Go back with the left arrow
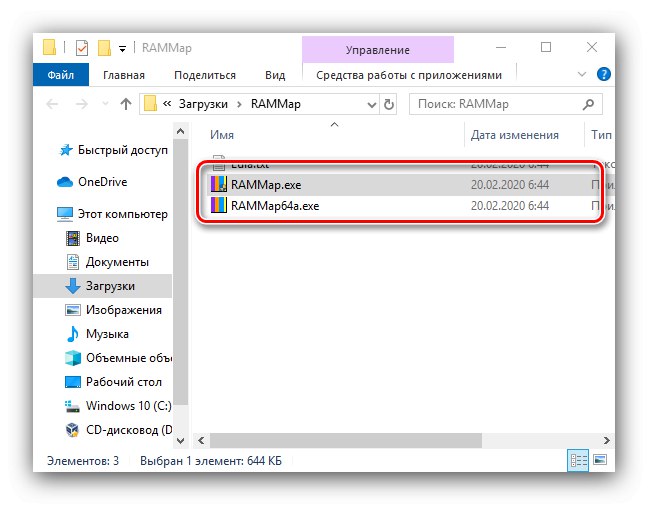The width and height of the screenshot is (648, 505). (52, 104)
